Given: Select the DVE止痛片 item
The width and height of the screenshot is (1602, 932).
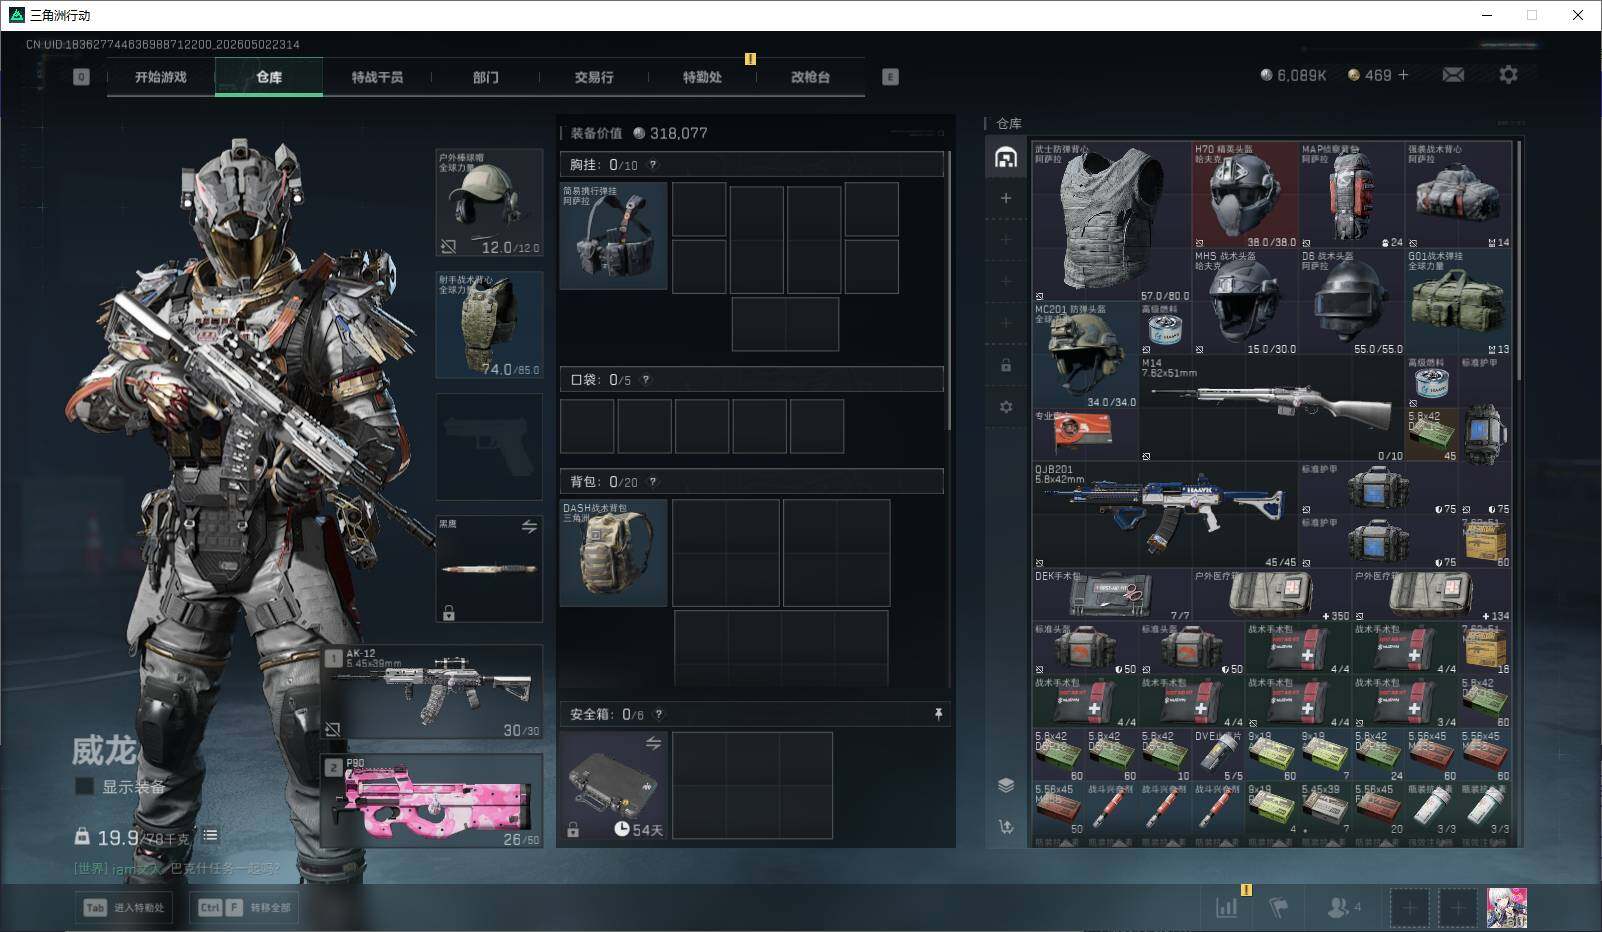Looking at the screenshot, I should point(1218,755).
